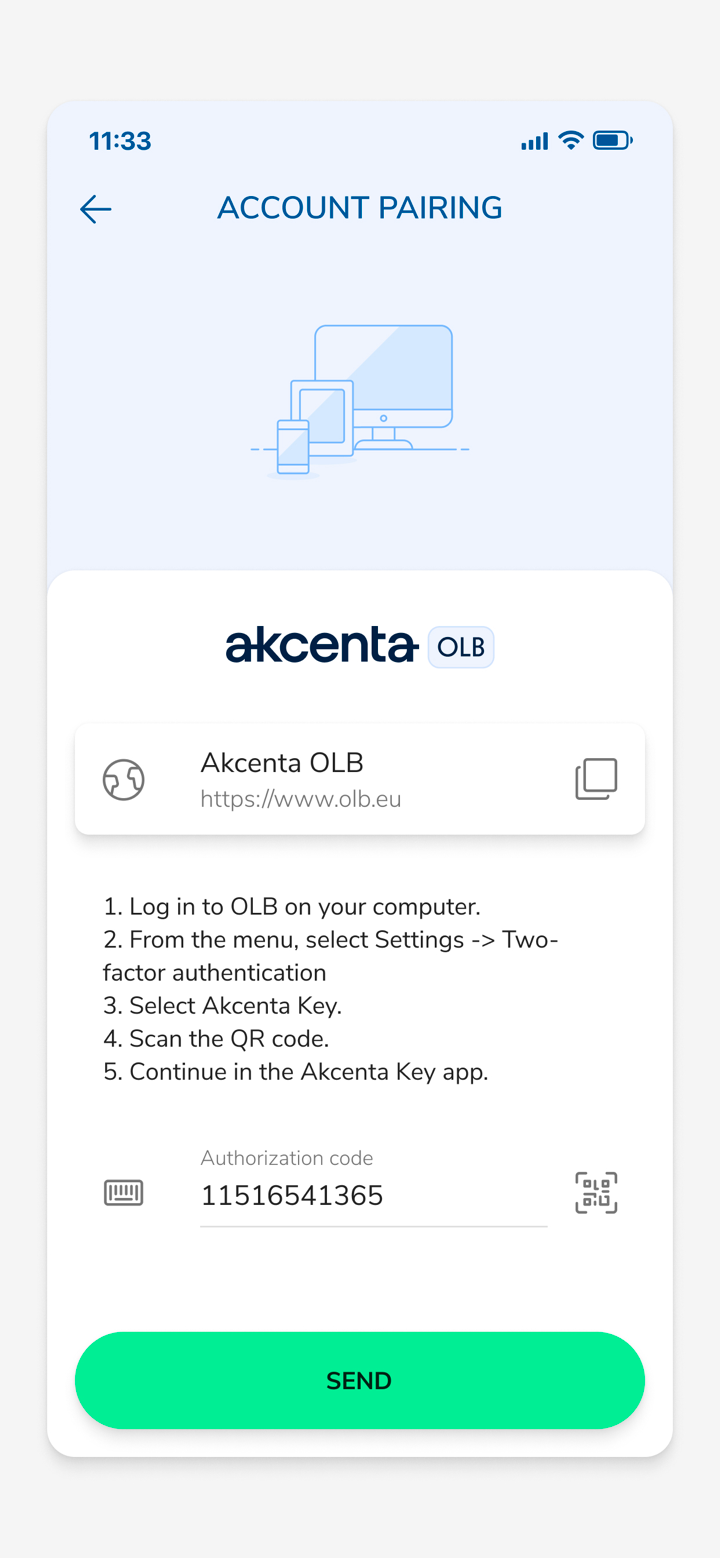Click the globe icon beside Akcenta OLB

click(x=124, y=779)
